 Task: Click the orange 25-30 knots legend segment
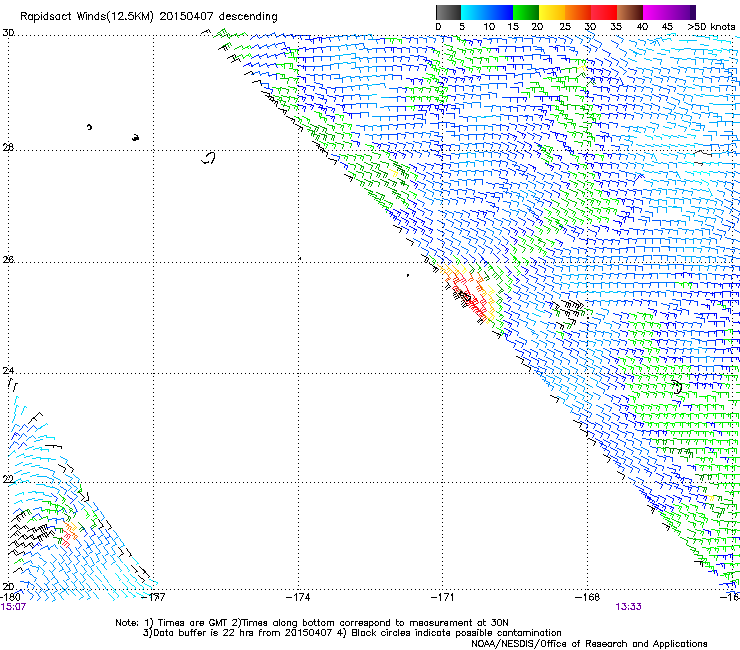tap(578, 12)
